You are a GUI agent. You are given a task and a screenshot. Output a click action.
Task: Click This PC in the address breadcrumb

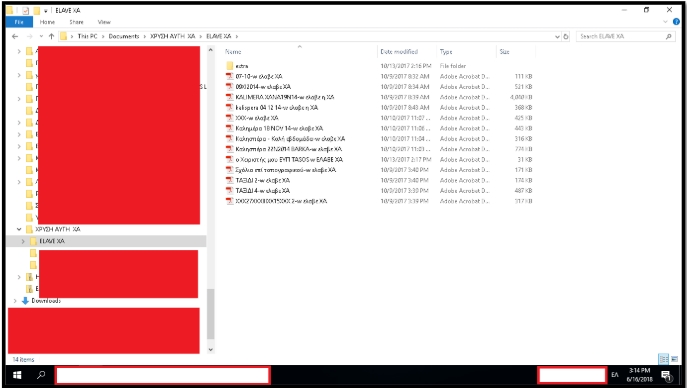pyautogui.click(x=87, y=36)
